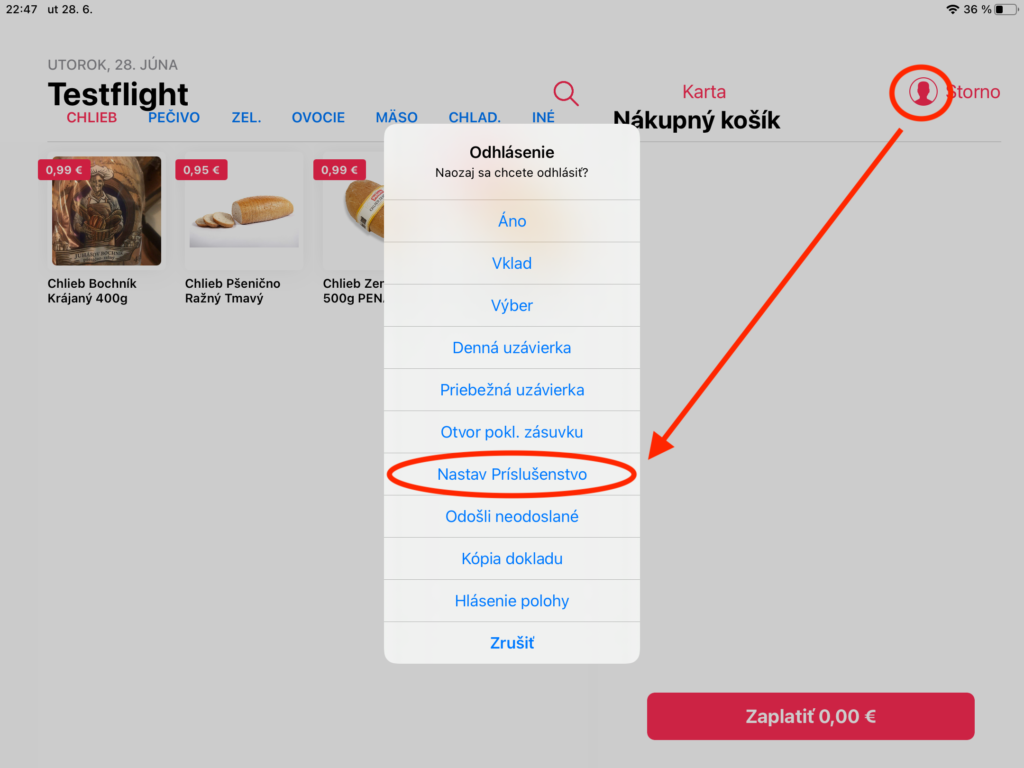This screenshot has height=768, width=1024.
Task: Open the user profile icon
Action: 923,92
